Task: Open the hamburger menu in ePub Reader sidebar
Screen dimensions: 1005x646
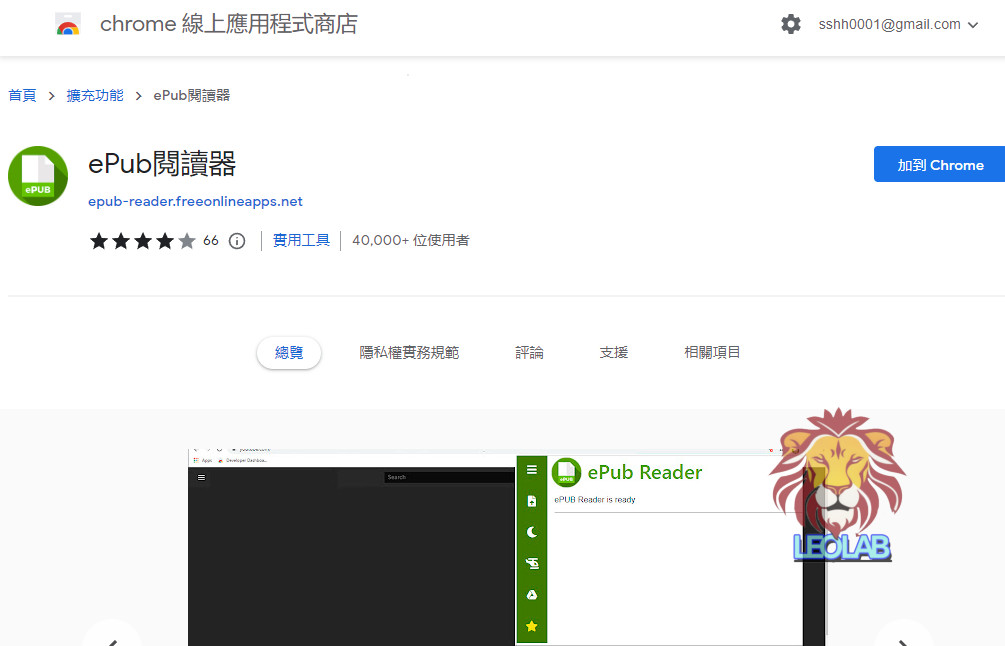Action: pos(531,468)
